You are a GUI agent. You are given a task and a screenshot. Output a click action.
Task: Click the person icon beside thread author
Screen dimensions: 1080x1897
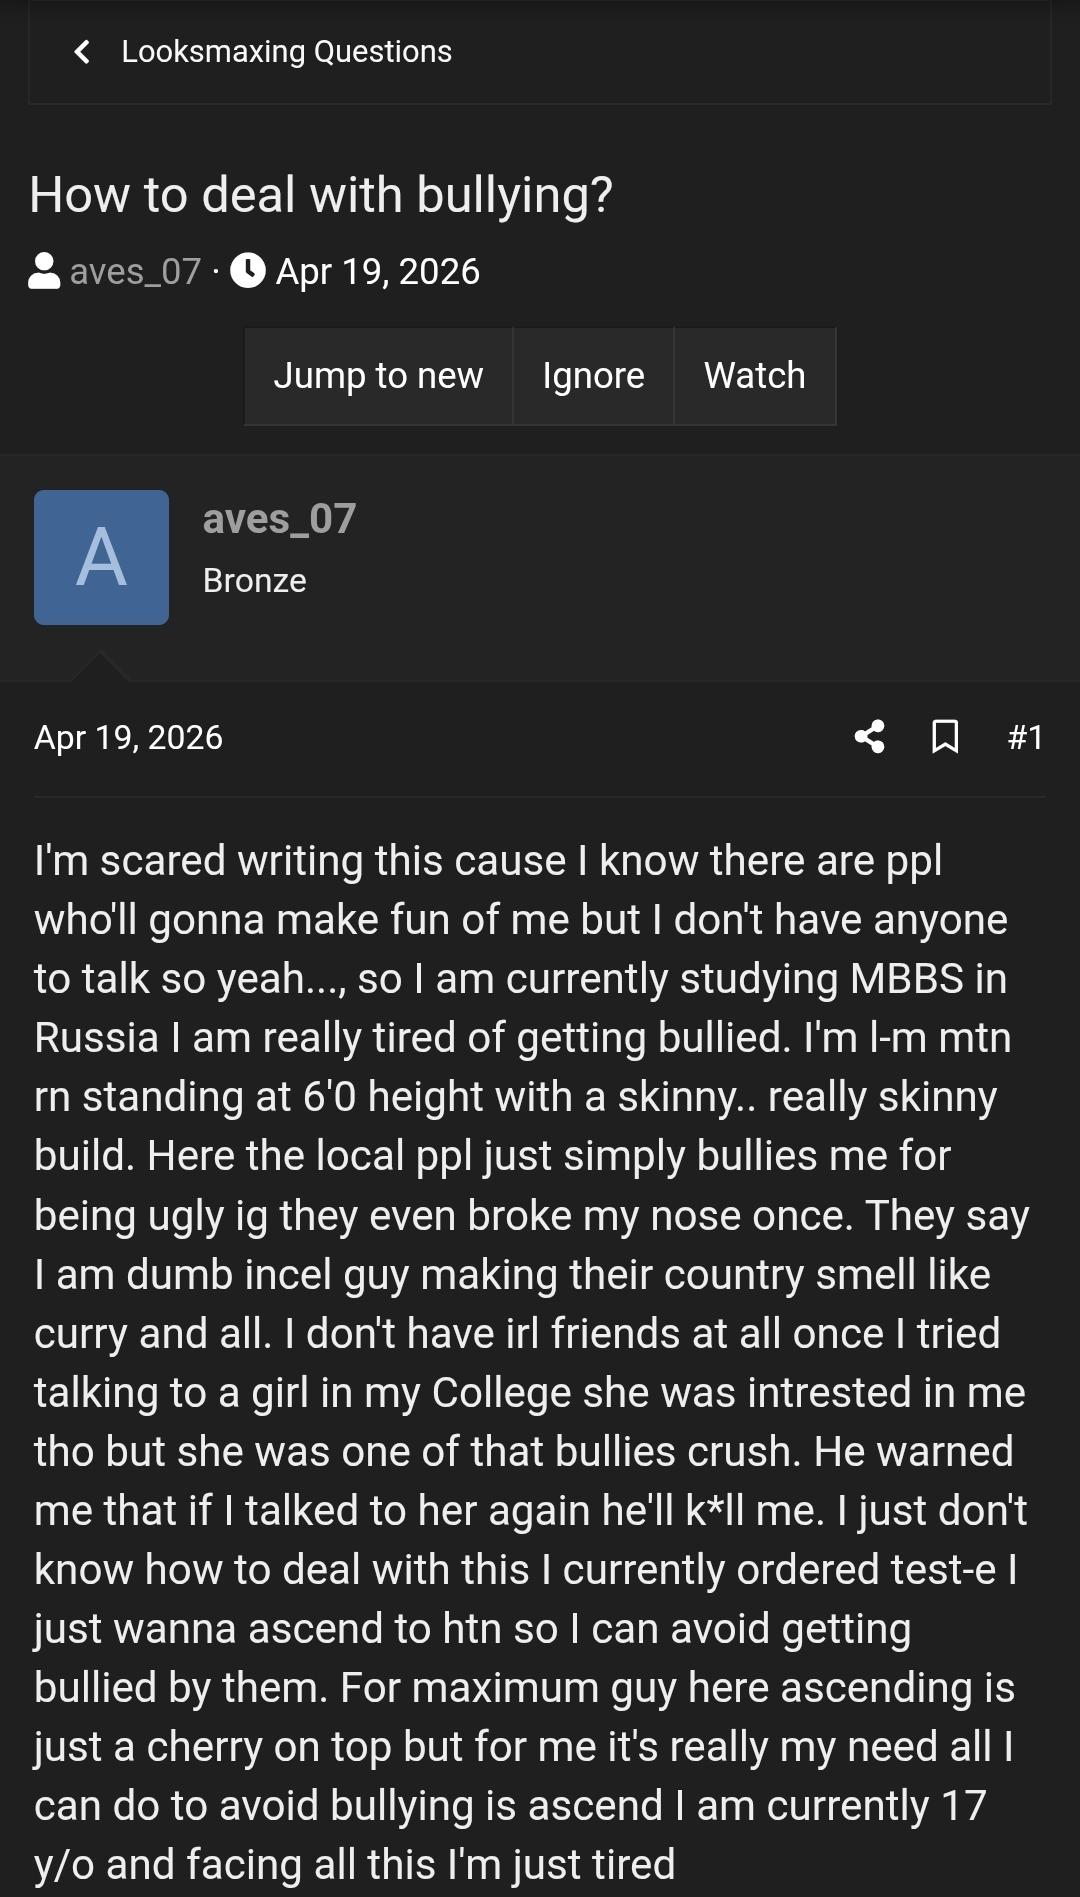(x=44, y=271)
